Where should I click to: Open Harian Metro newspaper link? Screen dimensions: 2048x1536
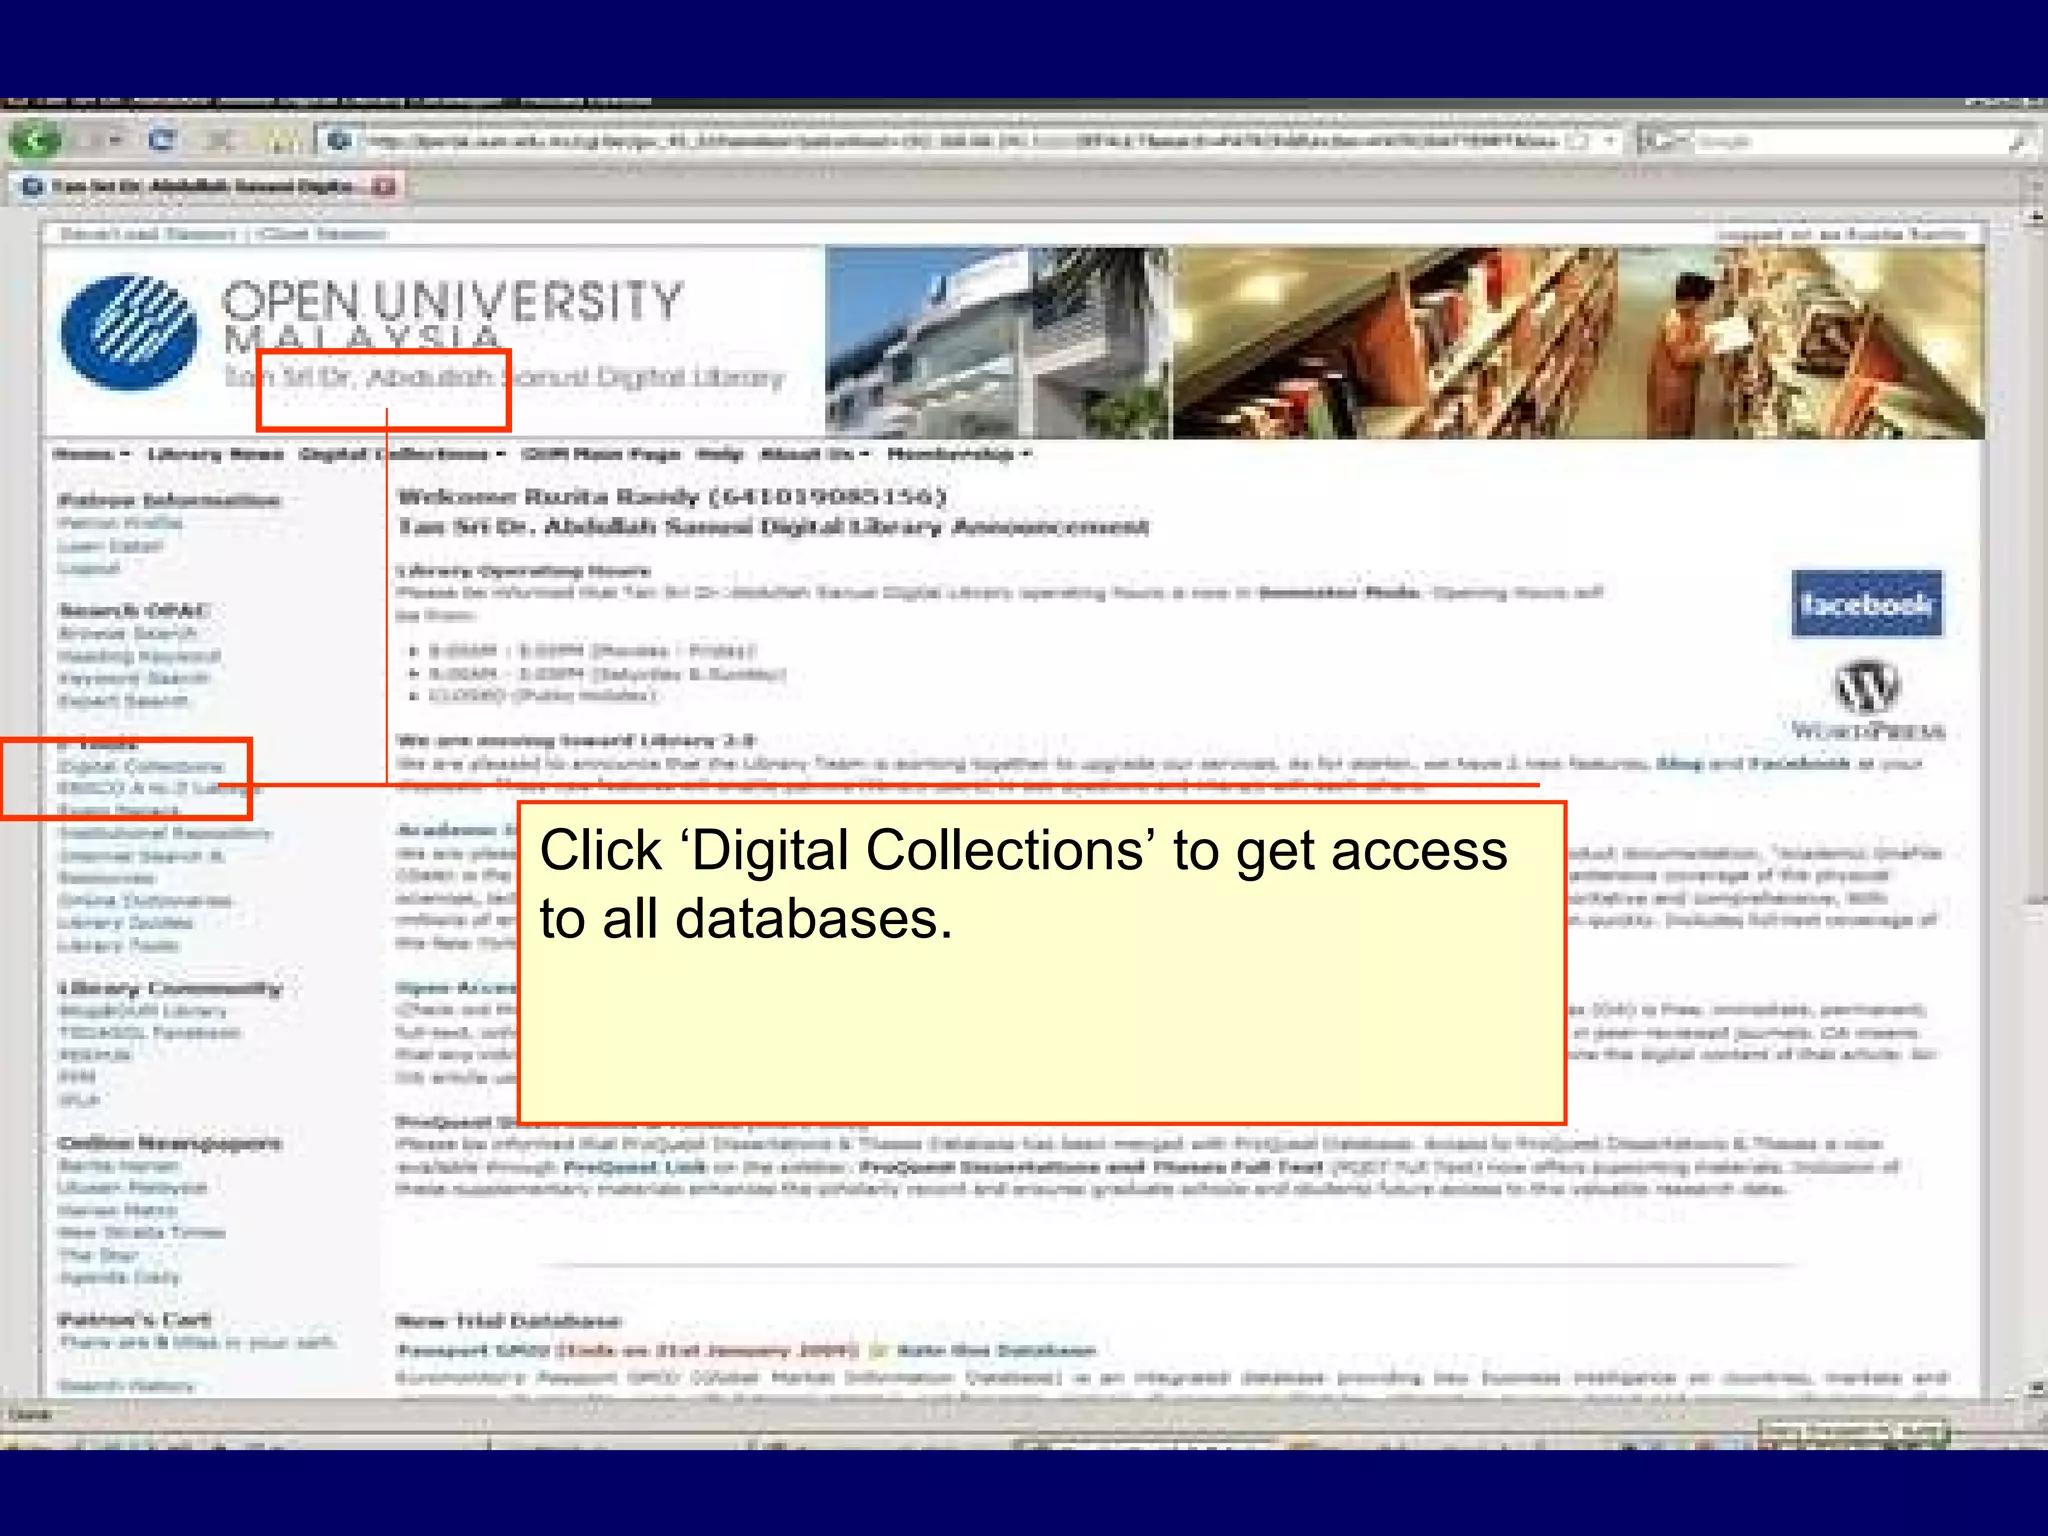[x=117, y=1210]
